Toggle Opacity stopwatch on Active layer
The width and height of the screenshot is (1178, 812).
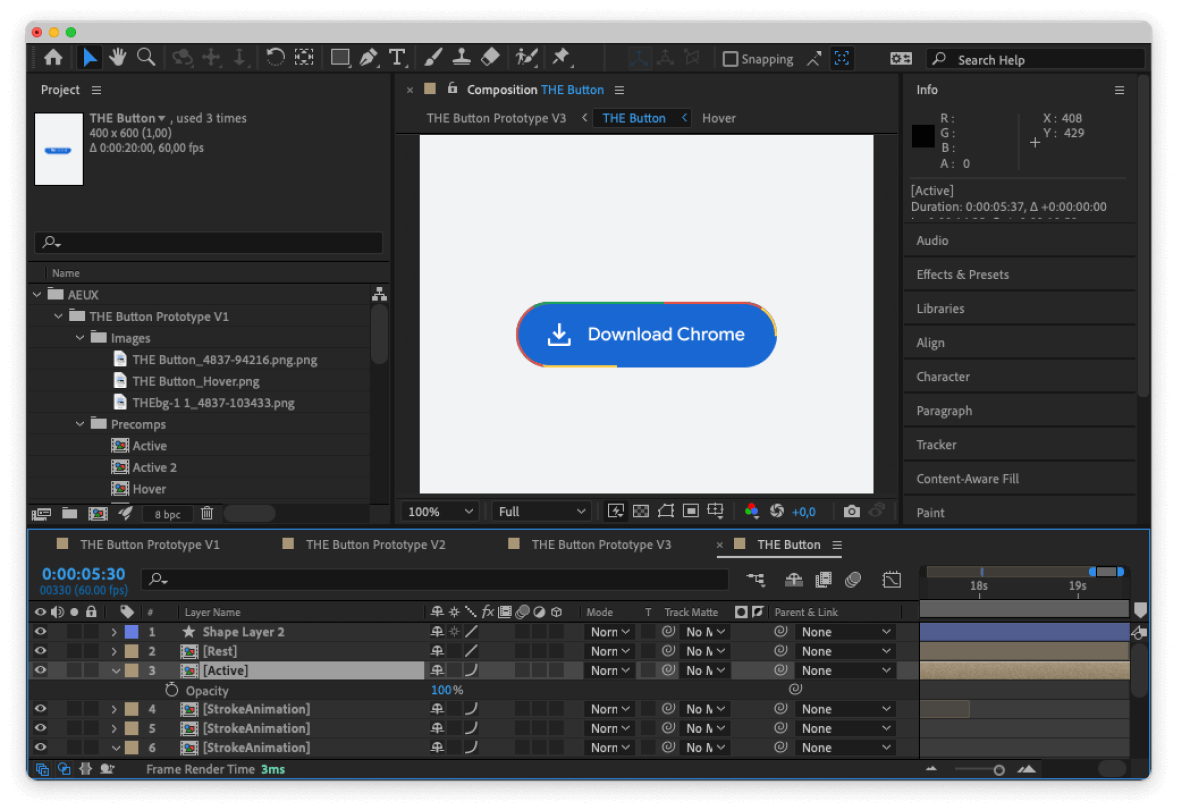tap(171, 690)
